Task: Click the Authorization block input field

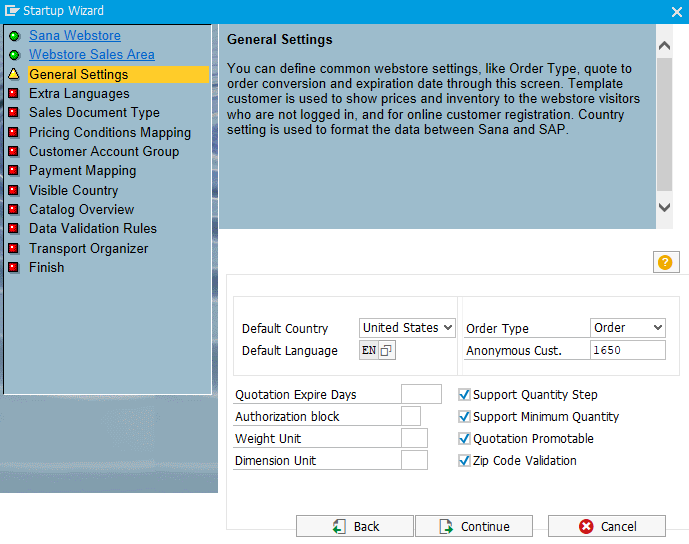Action: point(411,416)
